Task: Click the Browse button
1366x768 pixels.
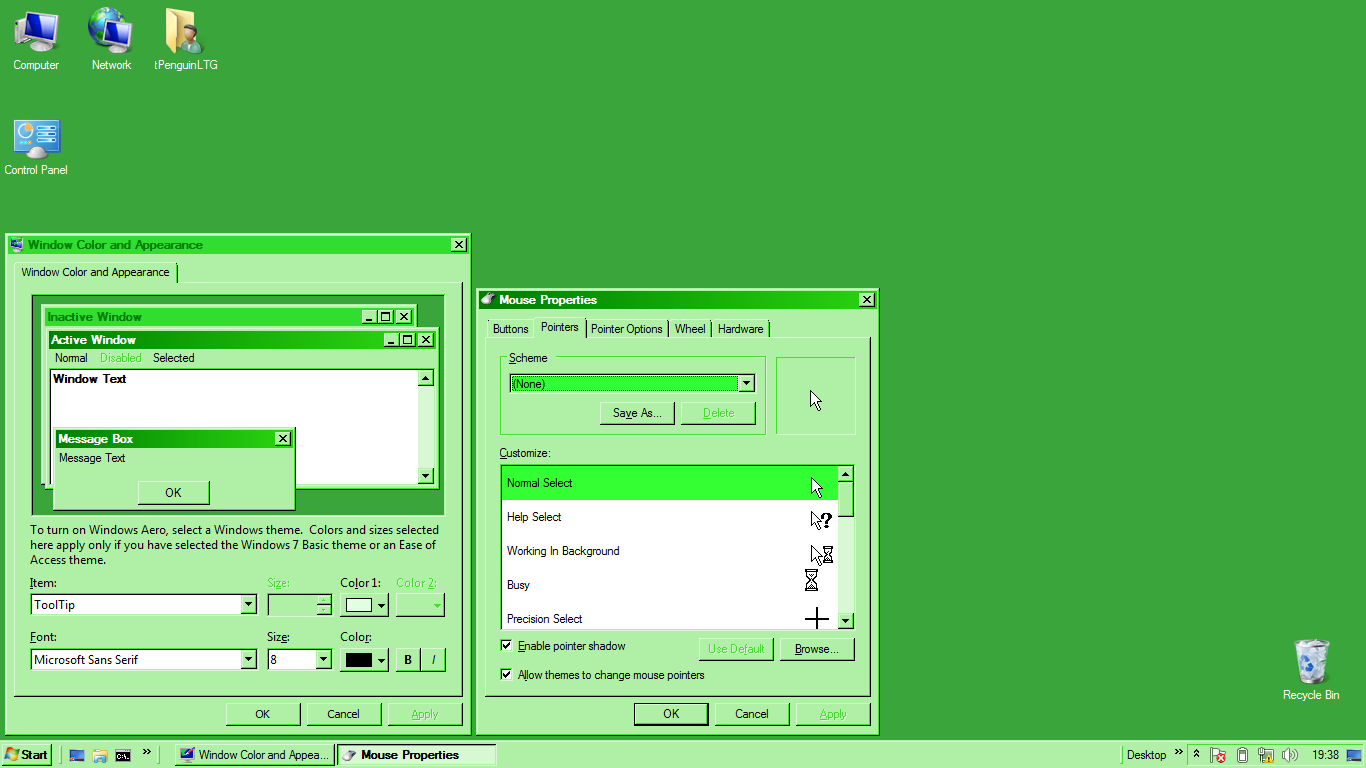Action: (x=817, y=649)
